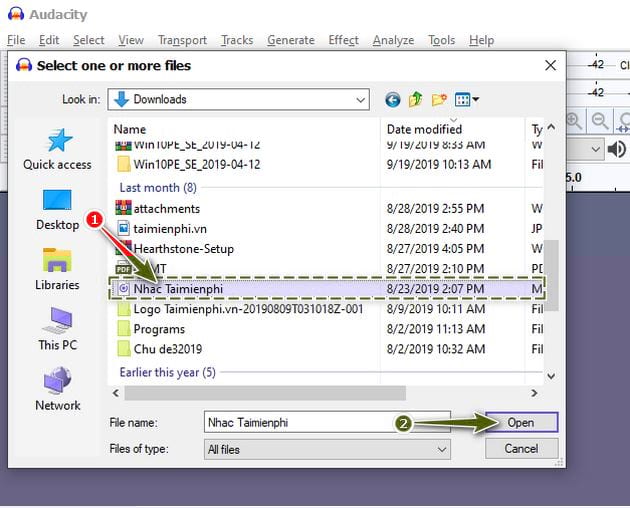Select Logo Taimienphi.vn-20190809T031018Z-001 folder
Viewport: 630px width, 508px height.
pos(248,309)
